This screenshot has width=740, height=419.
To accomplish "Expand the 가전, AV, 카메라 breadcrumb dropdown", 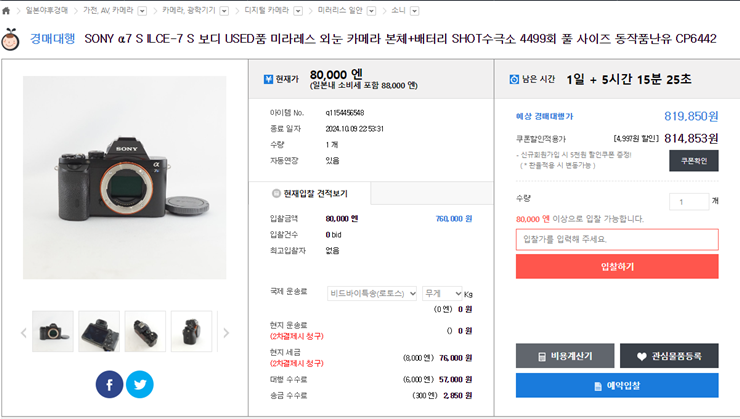I will (x=141, y=10).
